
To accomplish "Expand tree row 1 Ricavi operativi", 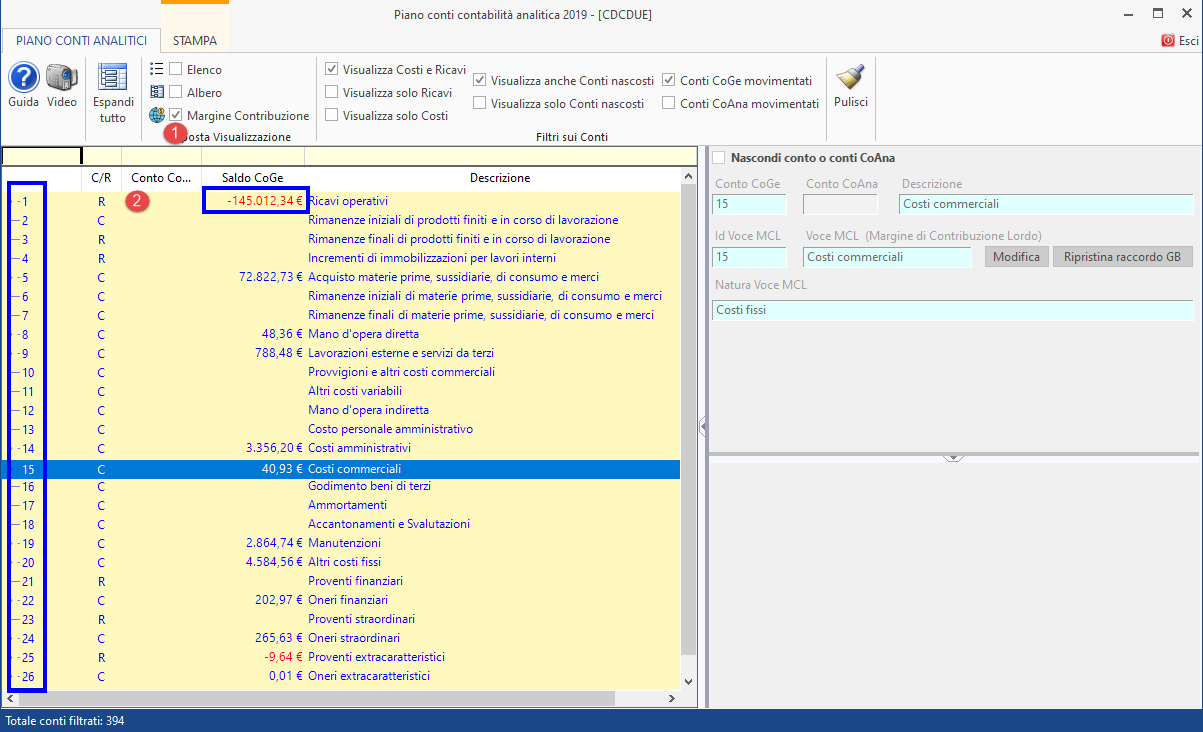I will click(17, 201).
